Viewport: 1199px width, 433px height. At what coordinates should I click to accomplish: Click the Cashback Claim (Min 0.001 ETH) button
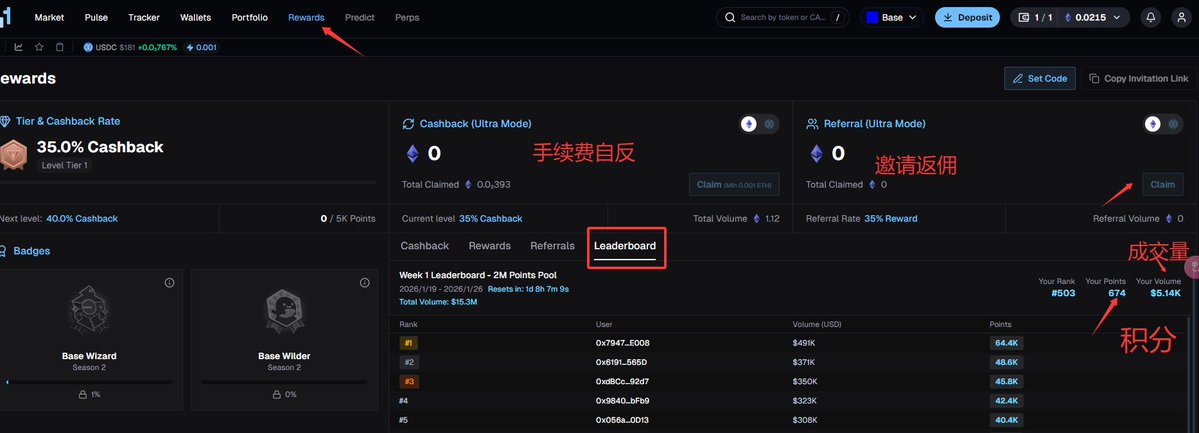point(734,184)
